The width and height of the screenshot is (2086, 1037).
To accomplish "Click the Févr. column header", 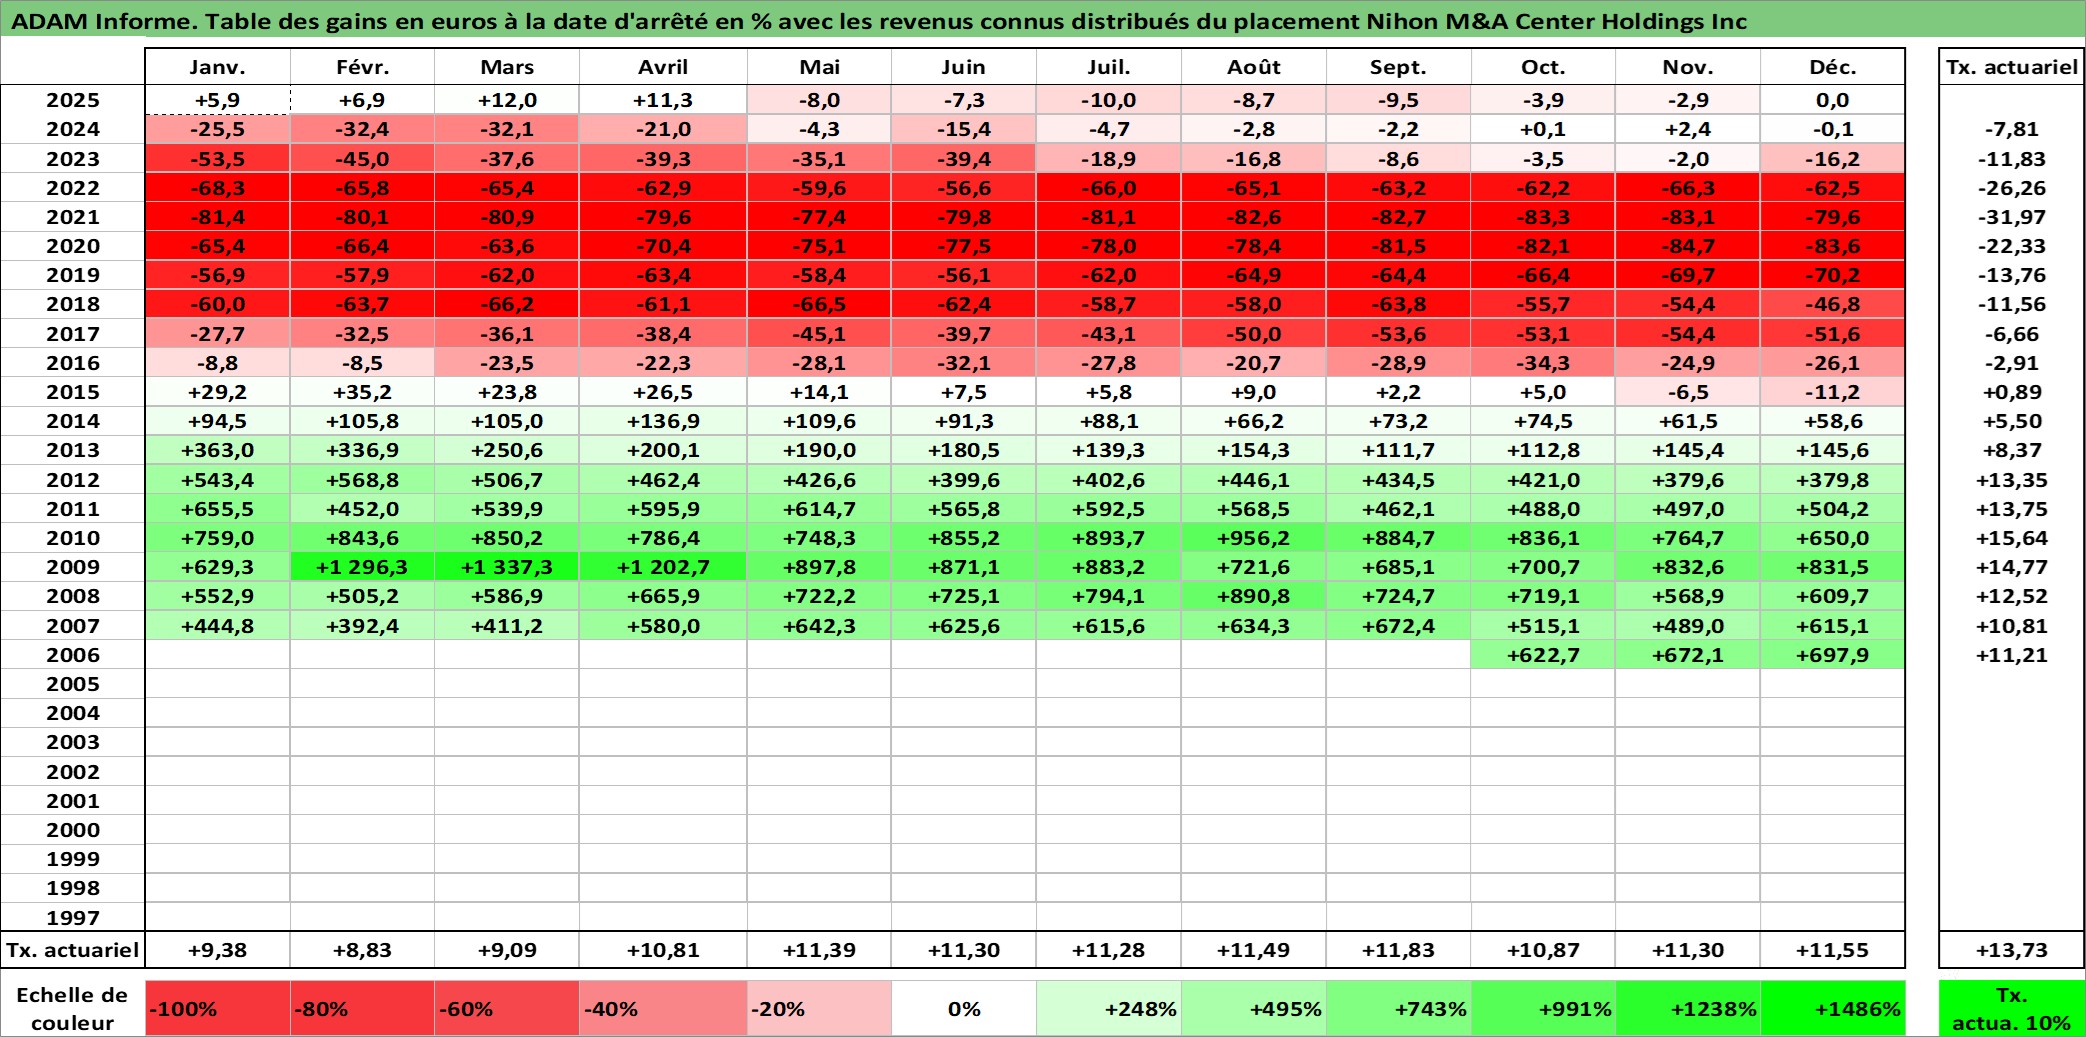I will click(362, 67).
